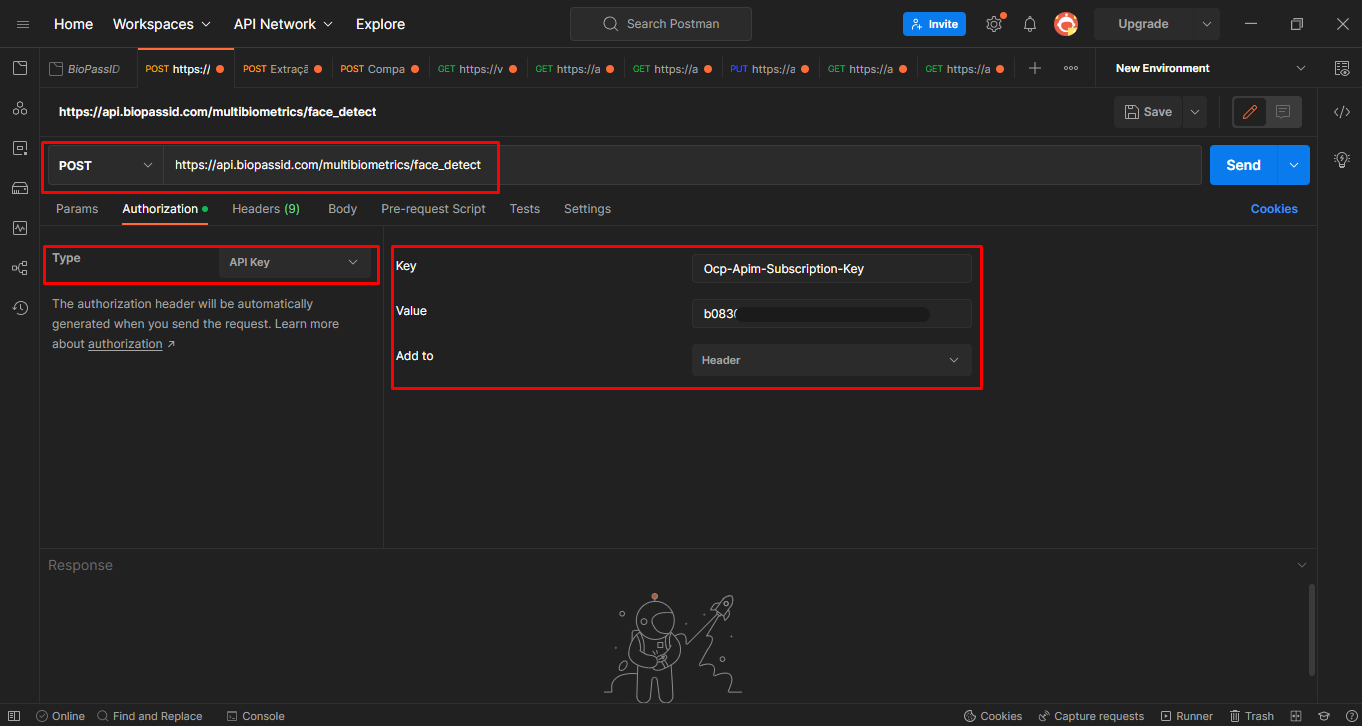Open the Mock Servers sidebar panel
This screenshot has height=726, width=1362.
(x=20, y=188)
